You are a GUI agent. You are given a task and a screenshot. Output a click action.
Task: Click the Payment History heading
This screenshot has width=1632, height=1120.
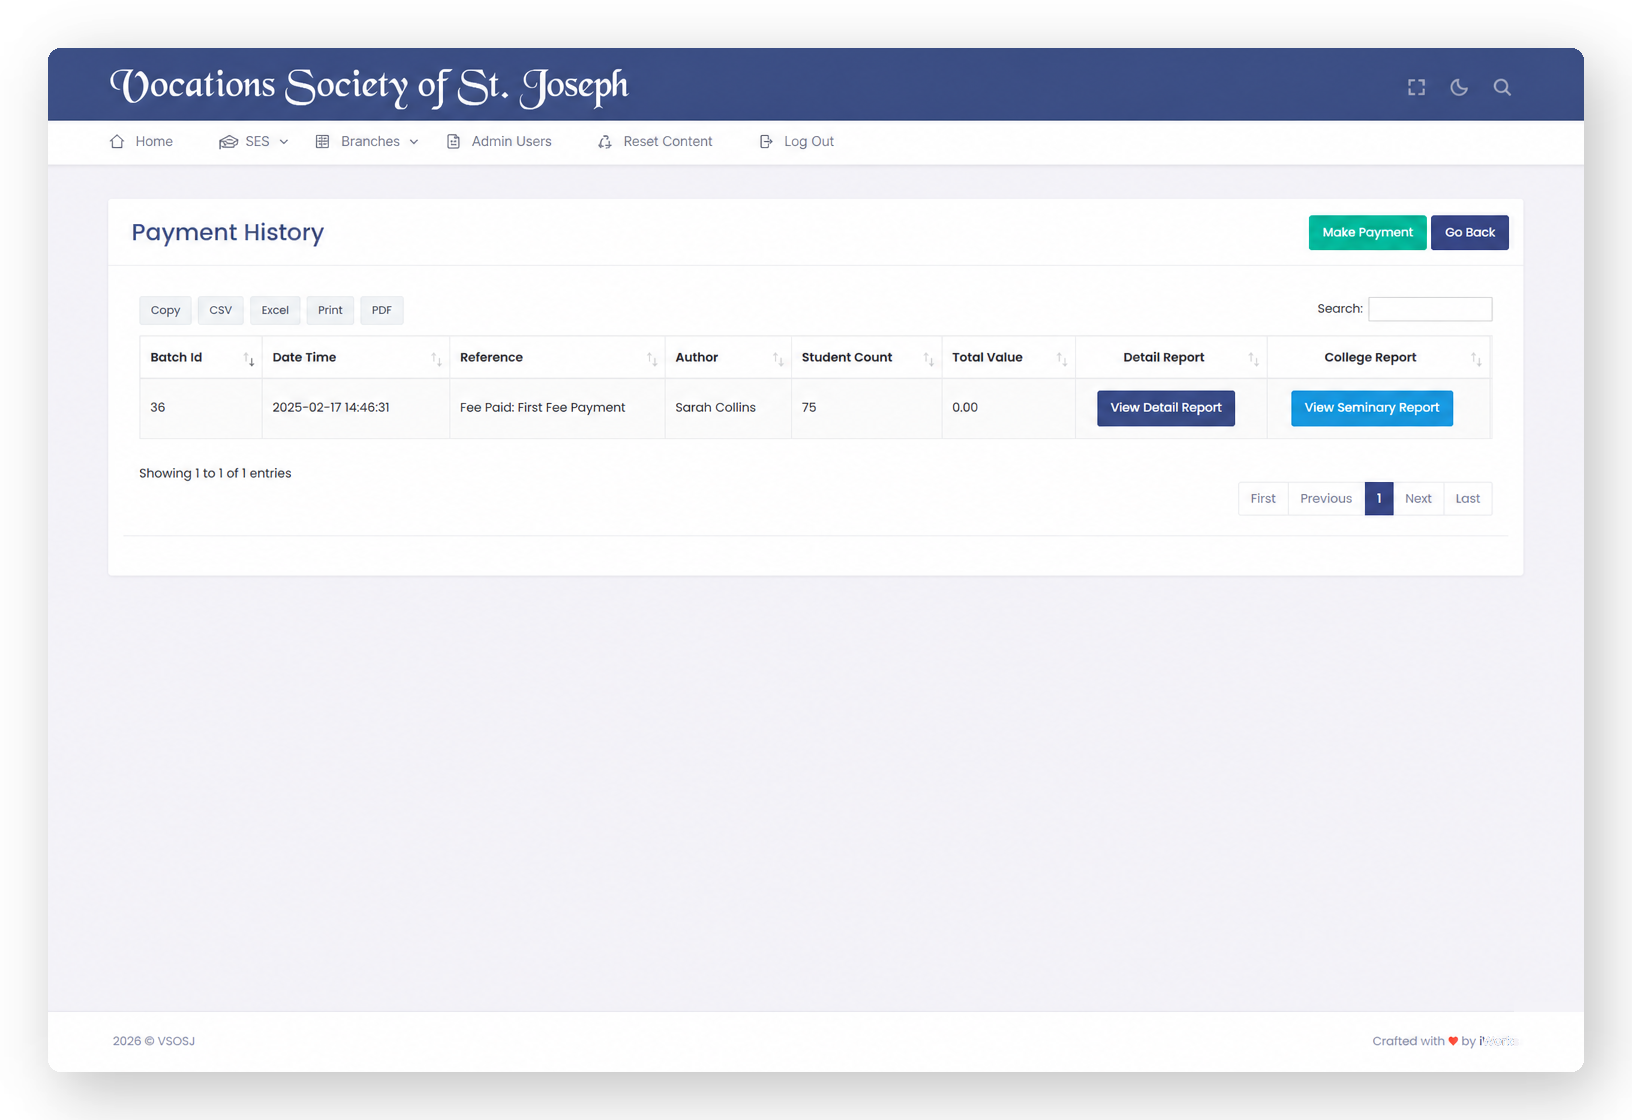[228, 233]
